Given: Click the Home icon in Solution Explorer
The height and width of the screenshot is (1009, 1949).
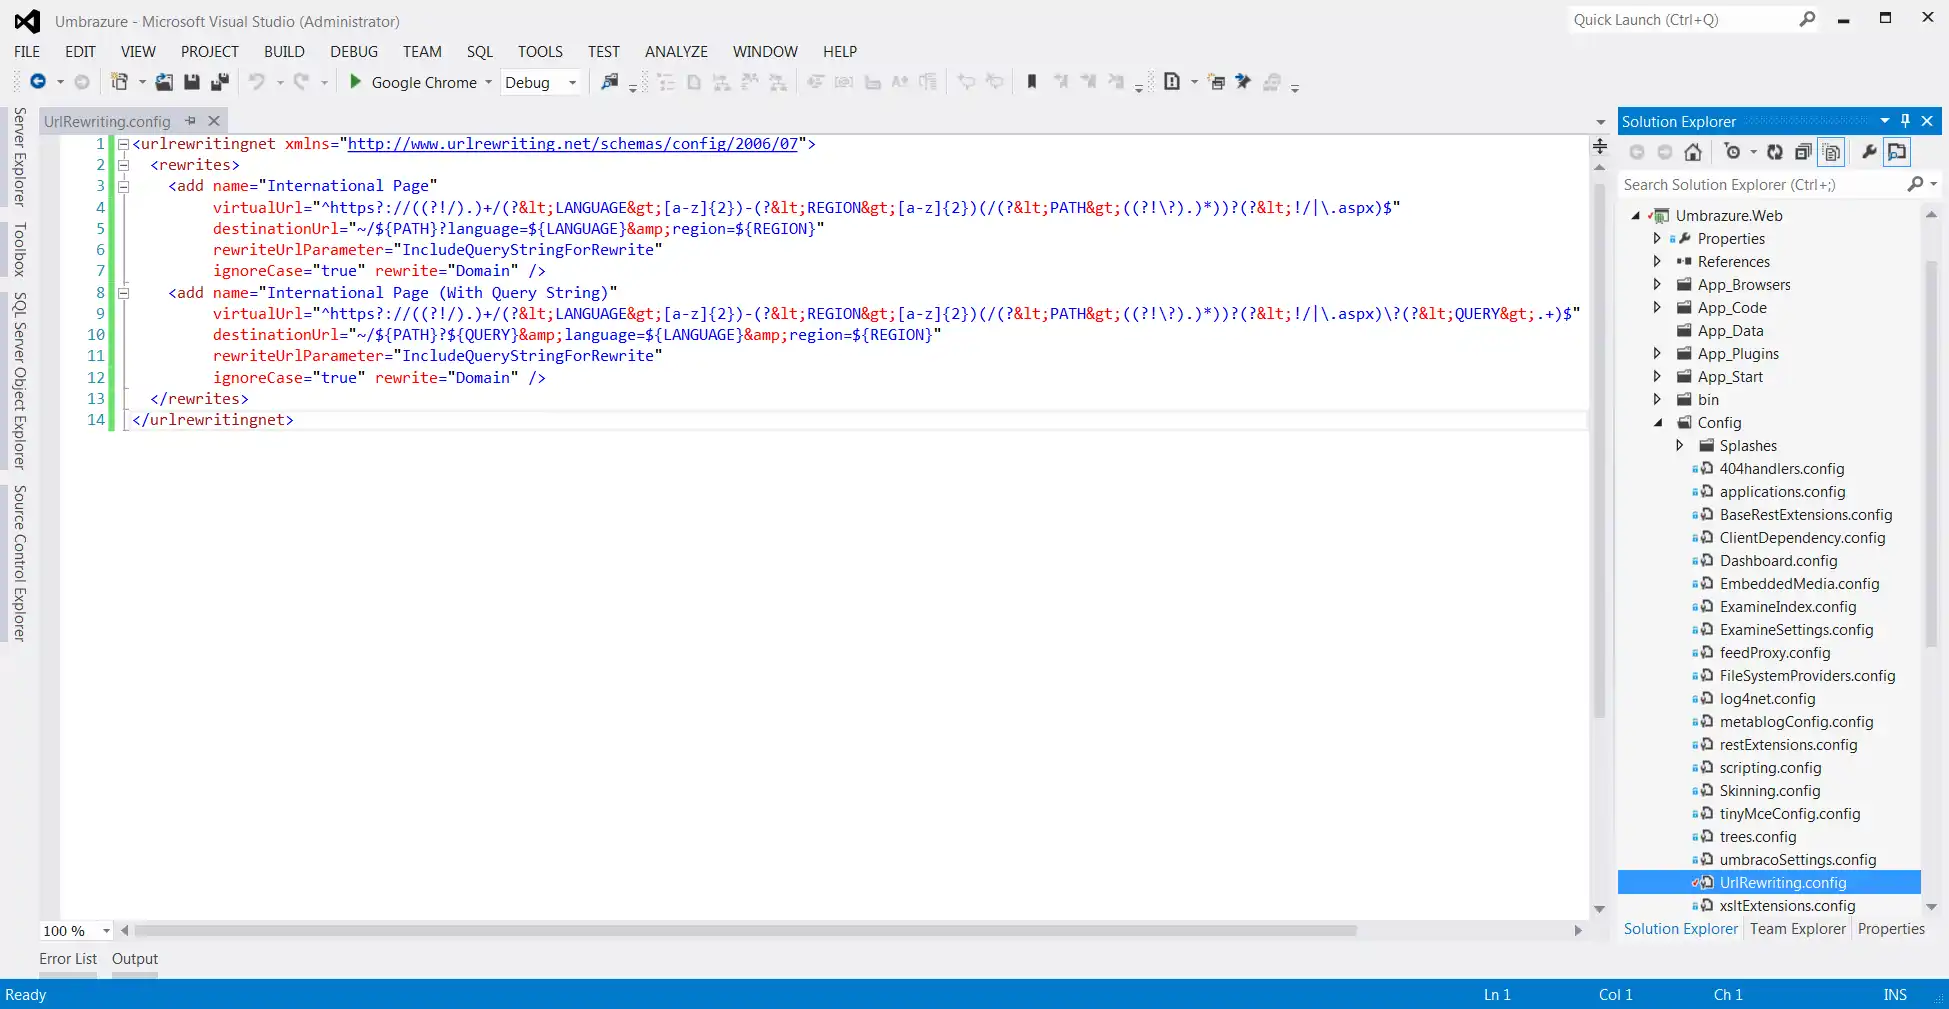Looking at the screenshot, I should pos(1693,152).
